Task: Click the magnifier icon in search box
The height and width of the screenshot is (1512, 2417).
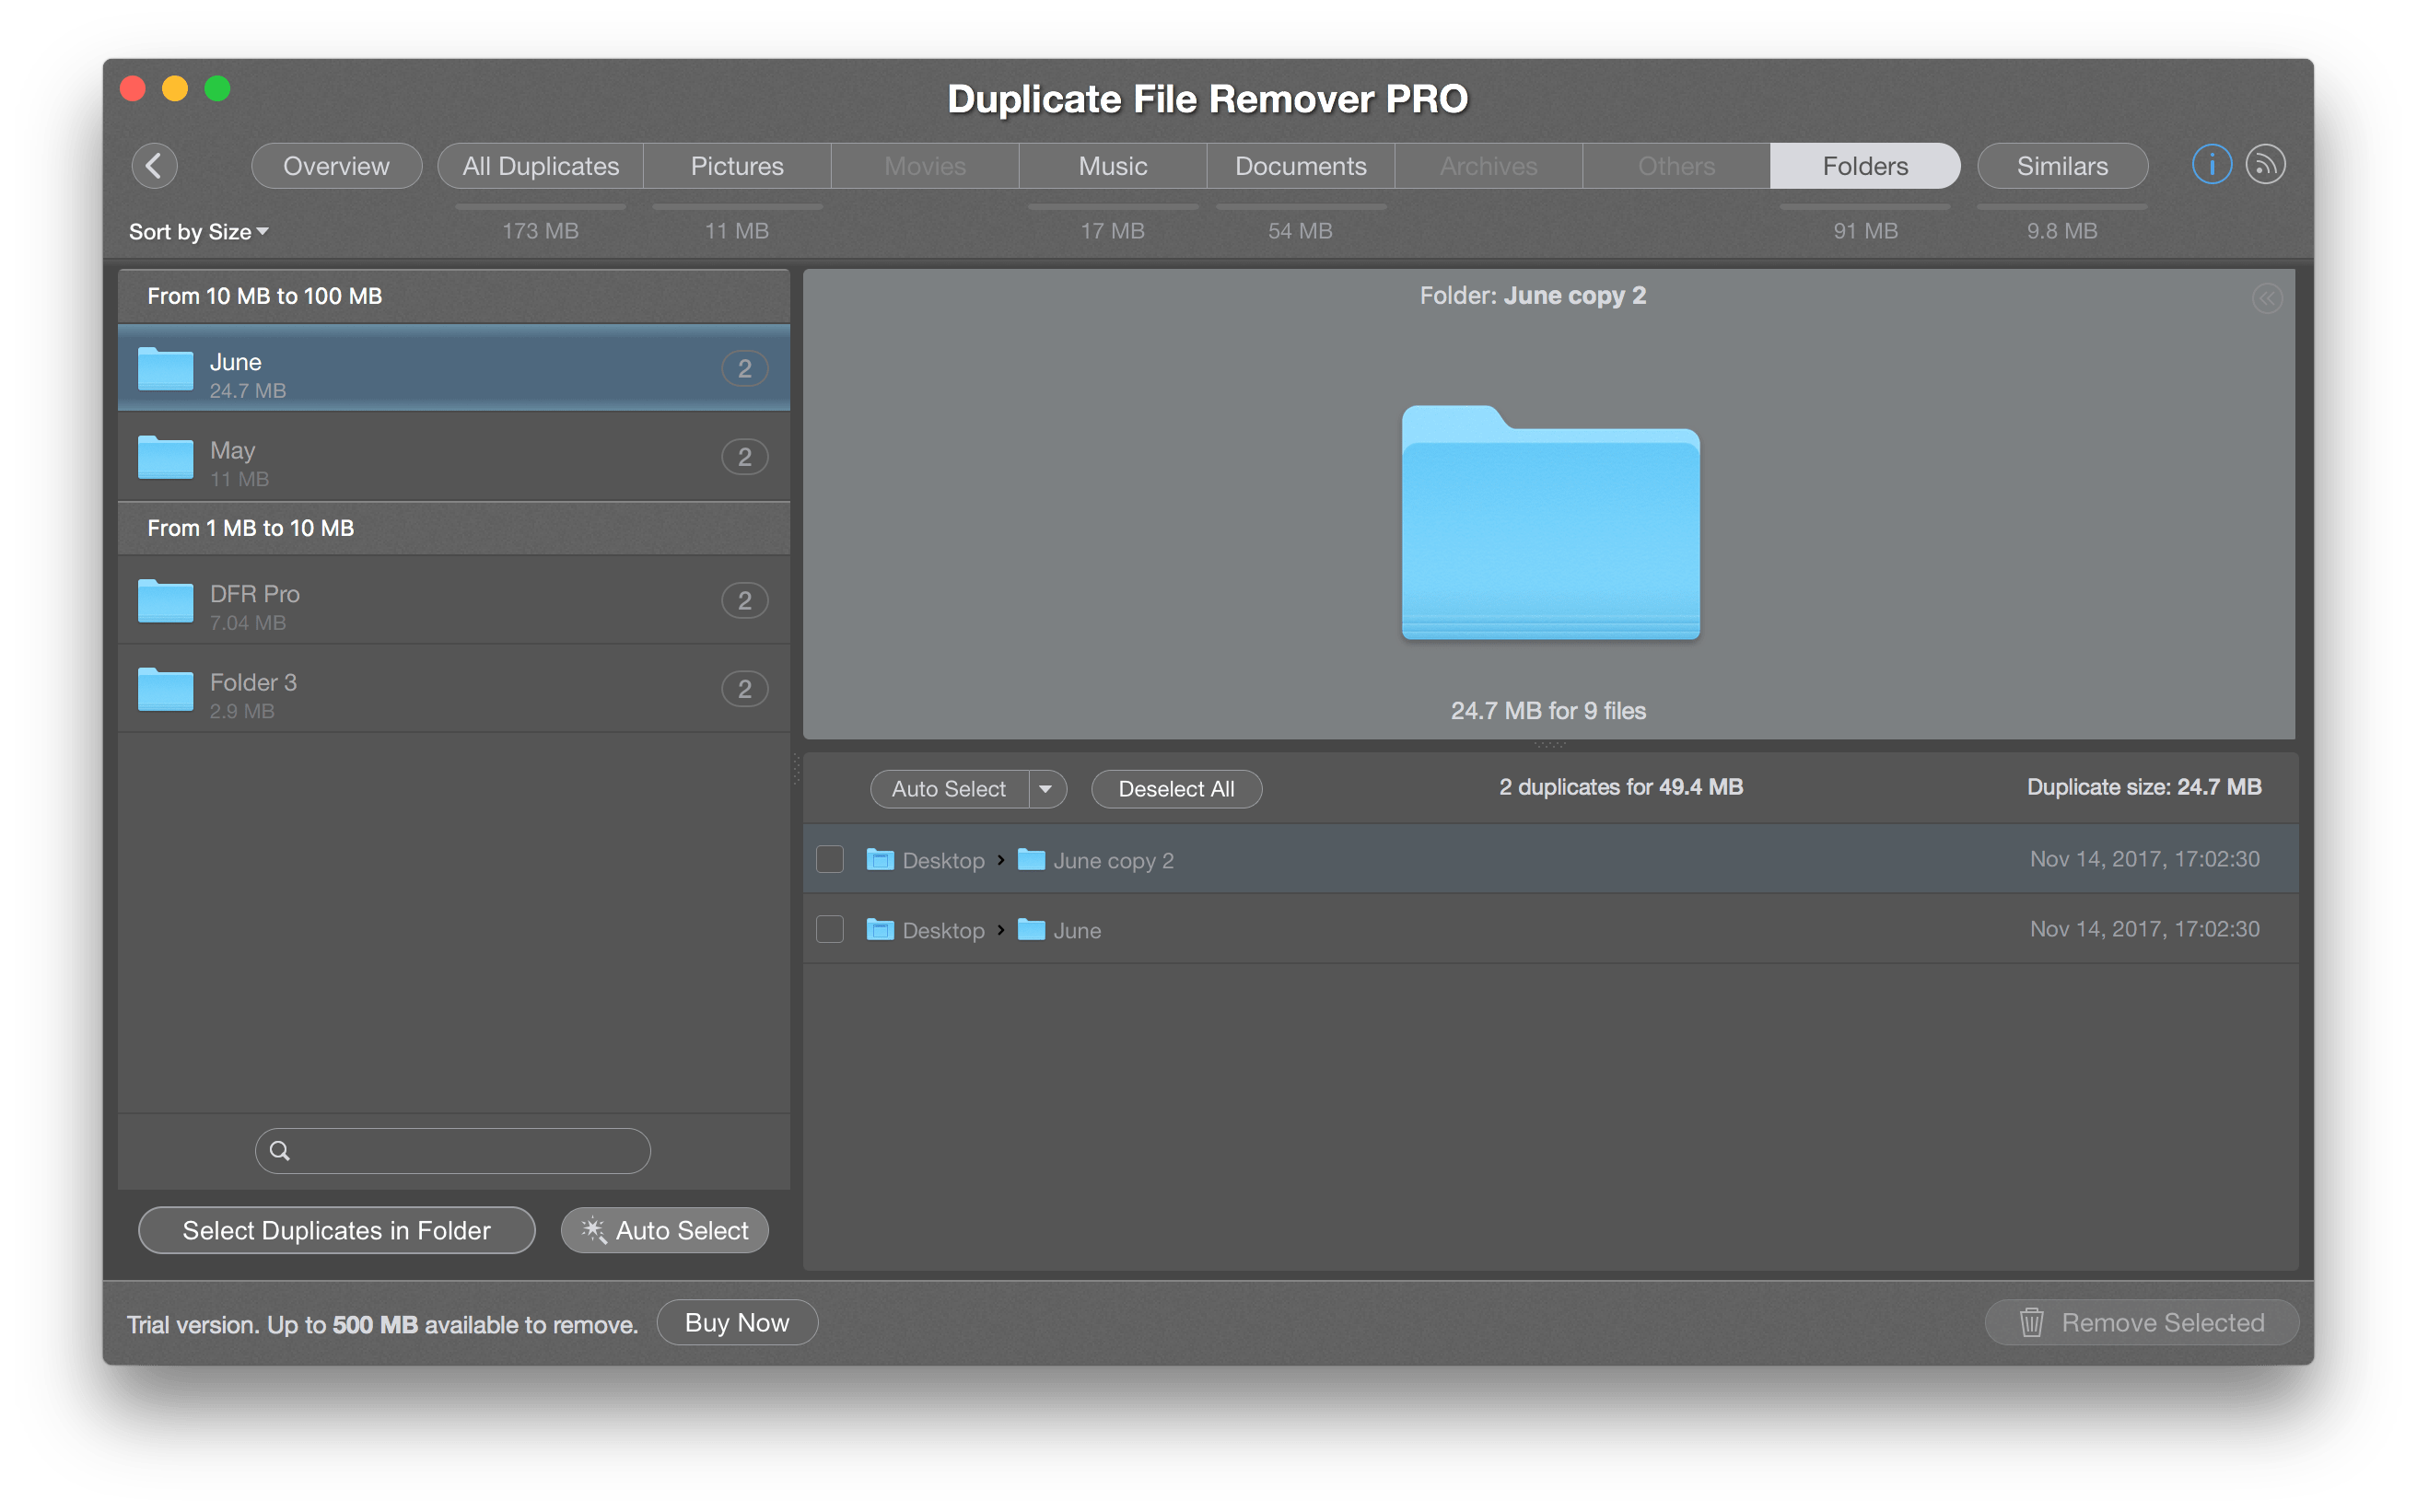Action: point(280,1151)
